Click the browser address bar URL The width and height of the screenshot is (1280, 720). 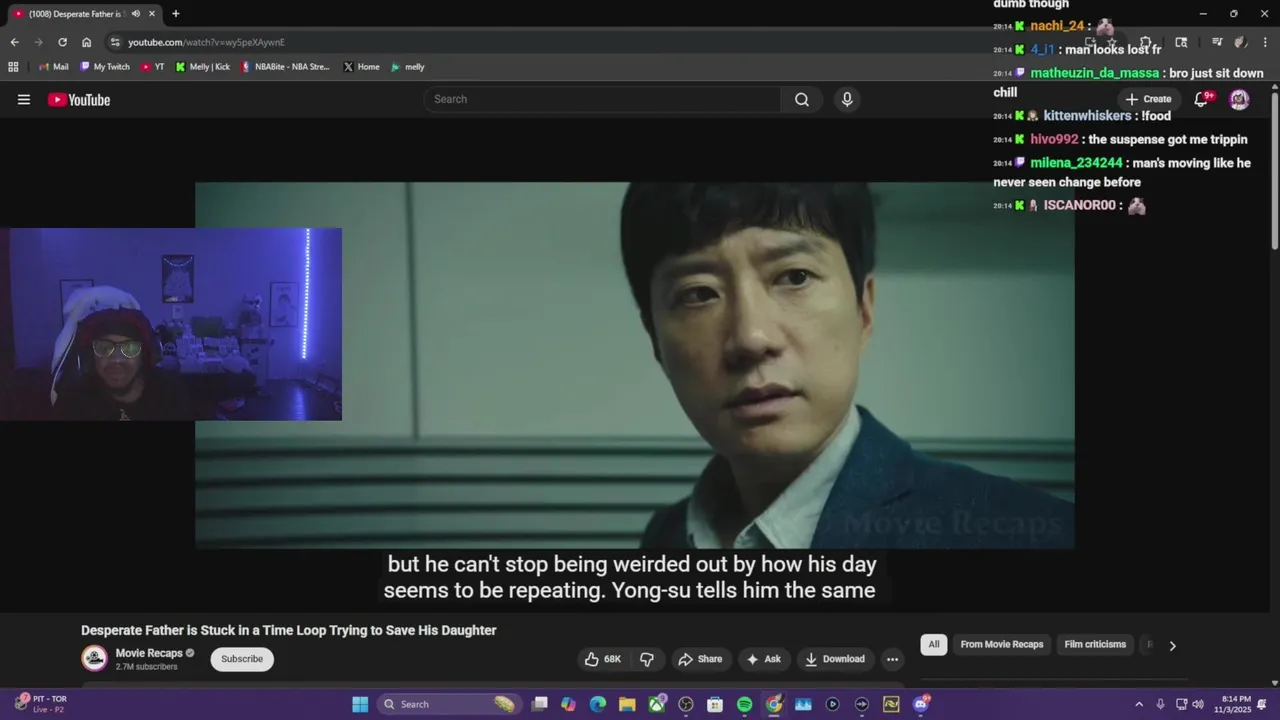[206, 42]
